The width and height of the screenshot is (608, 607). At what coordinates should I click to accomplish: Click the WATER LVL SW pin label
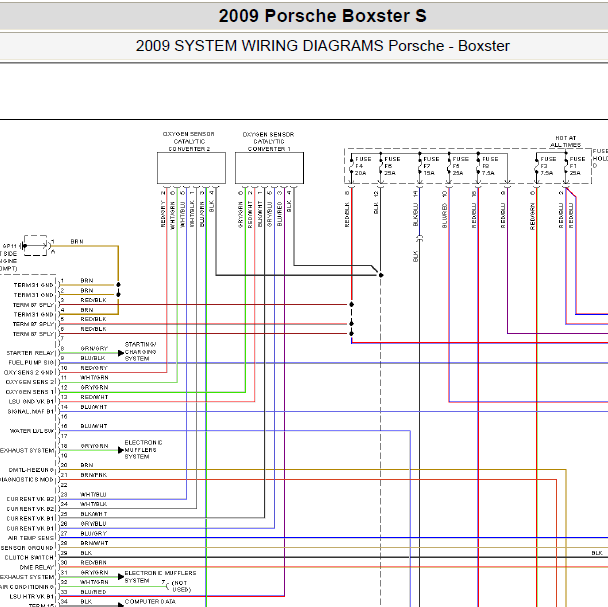32,431
